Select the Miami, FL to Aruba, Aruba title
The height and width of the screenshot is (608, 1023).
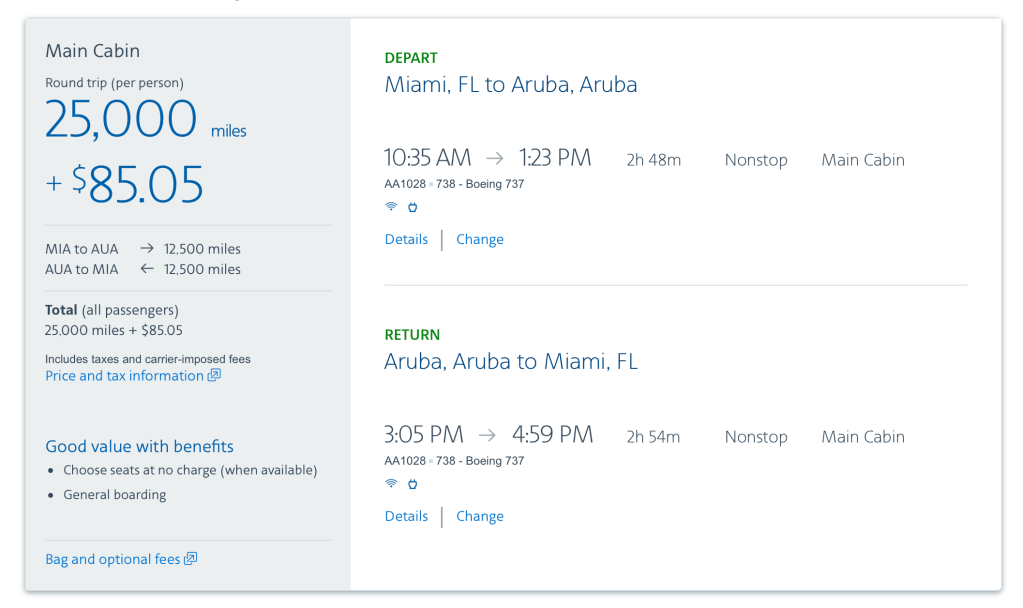coord(510,85)
